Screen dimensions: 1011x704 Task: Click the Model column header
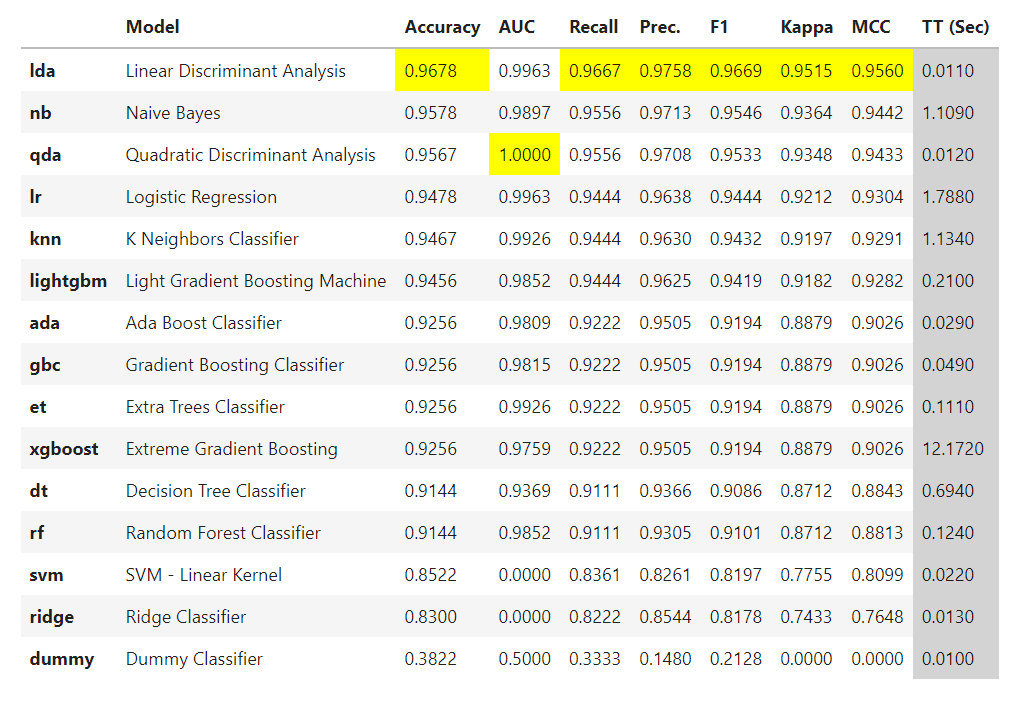pos(152,27)
